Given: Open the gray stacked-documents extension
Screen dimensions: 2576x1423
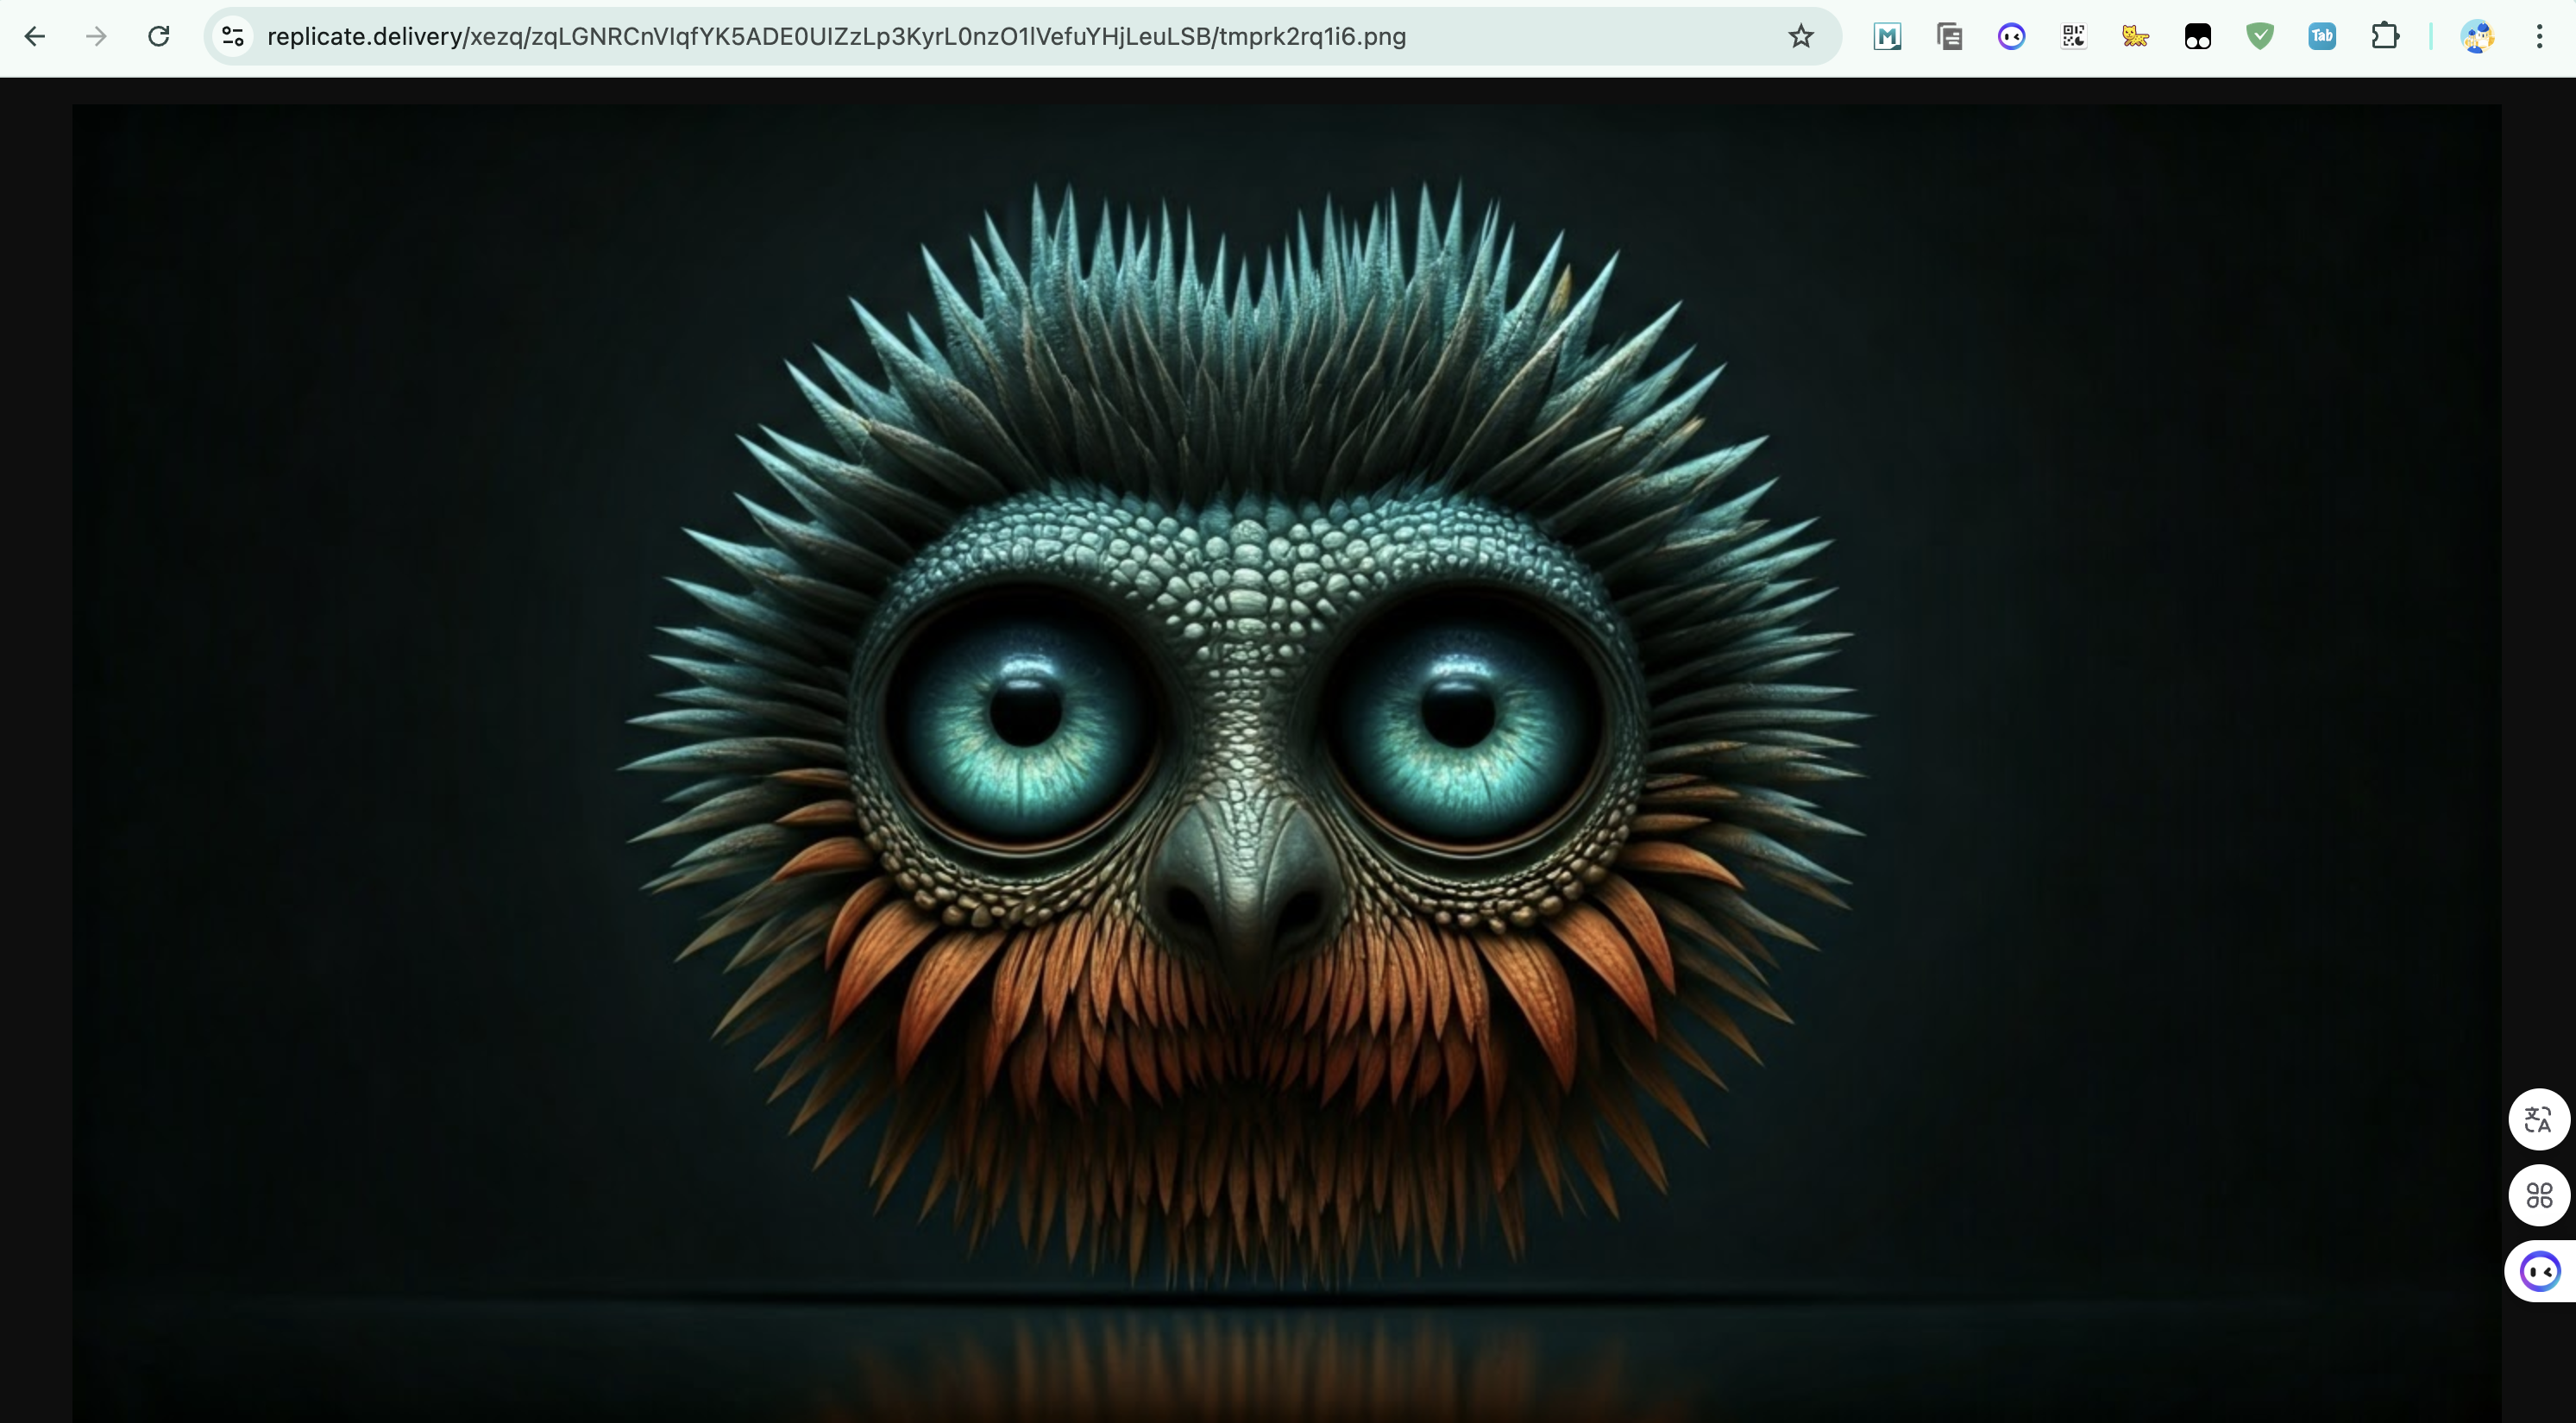Looking at the screenshot, I should click(x=1949, y=37).
